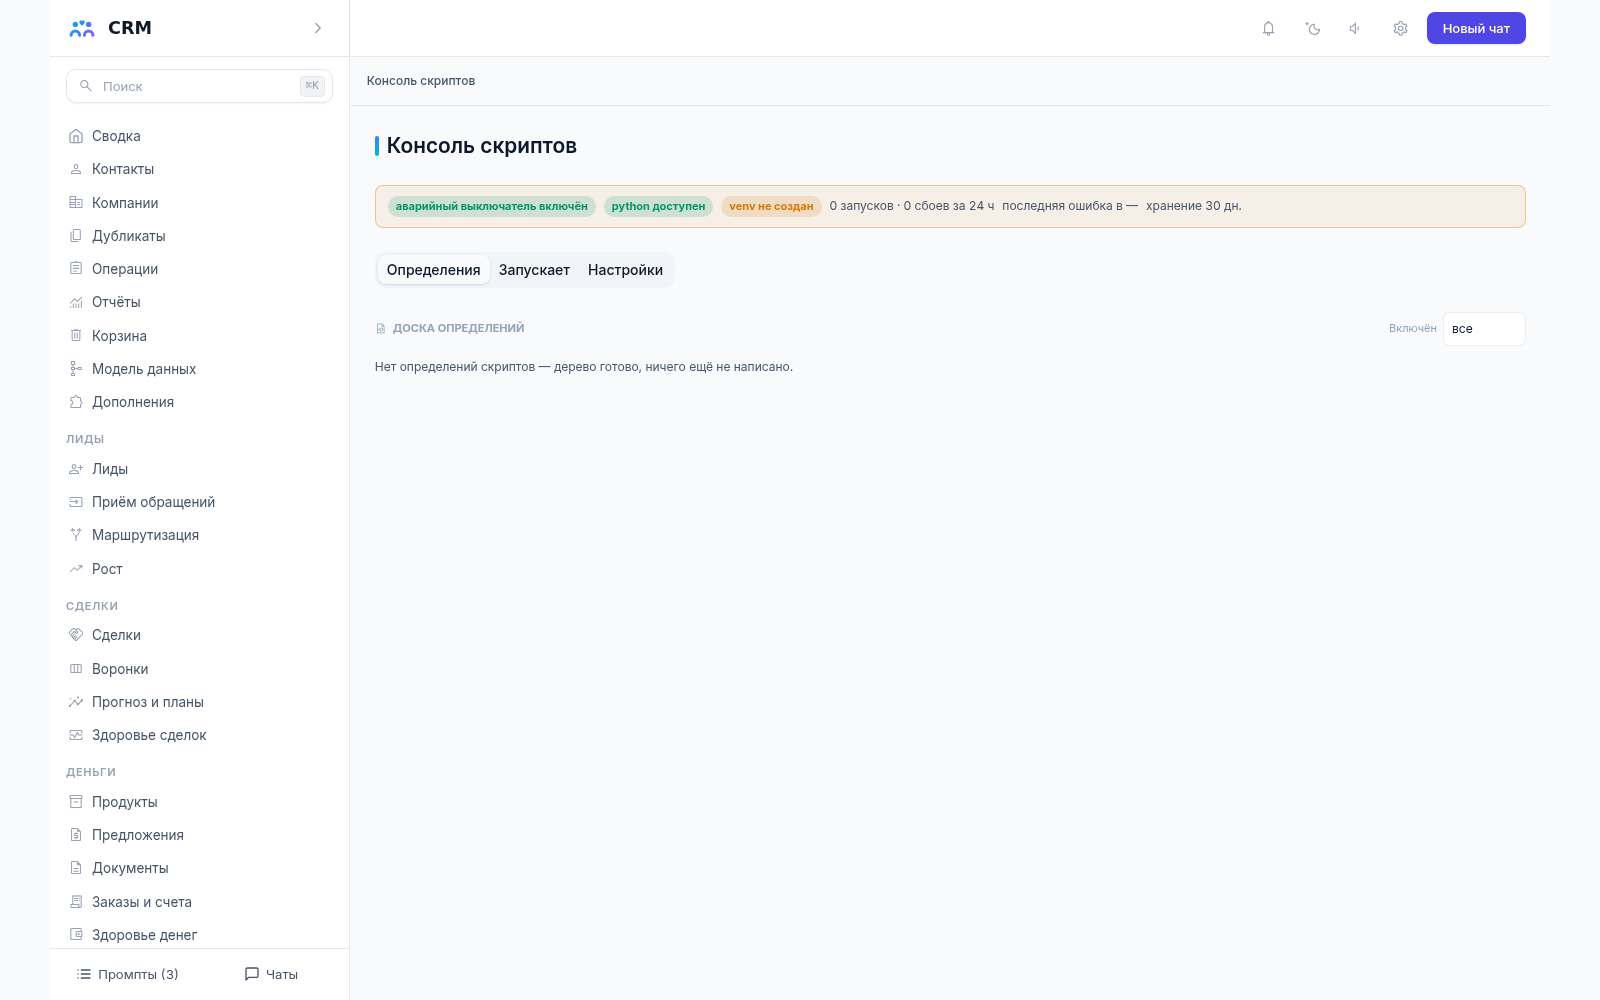
Task: Switch to the Запускает tab
Action: point(534,270)
